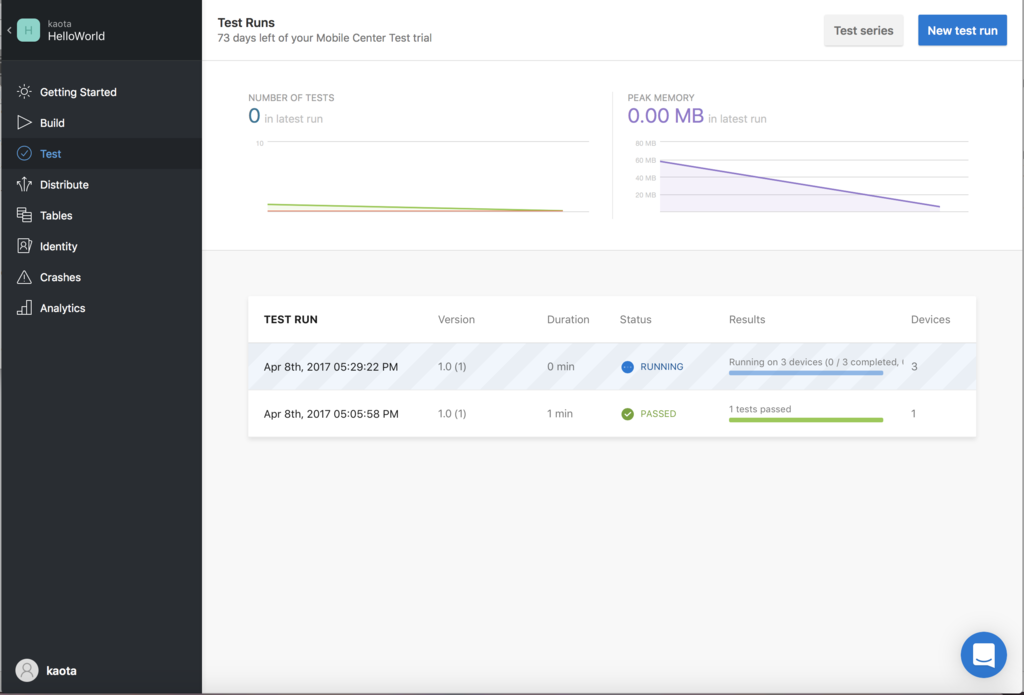The image size is (1024, 695).
Task: Click the Test Runs page title
Action: [246, 23]
